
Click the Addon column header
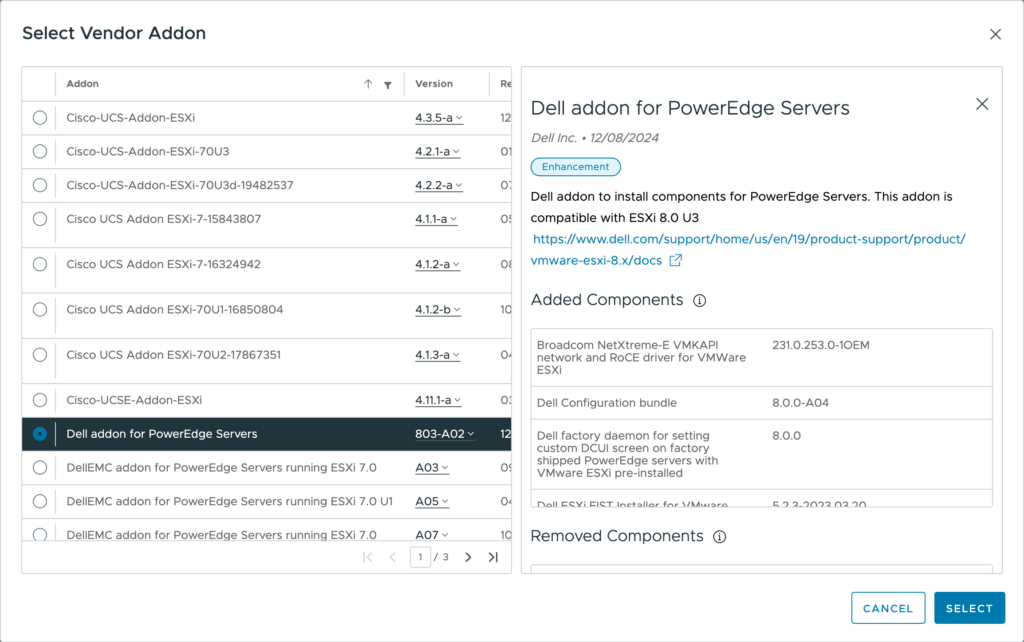[x=83, y=84]
